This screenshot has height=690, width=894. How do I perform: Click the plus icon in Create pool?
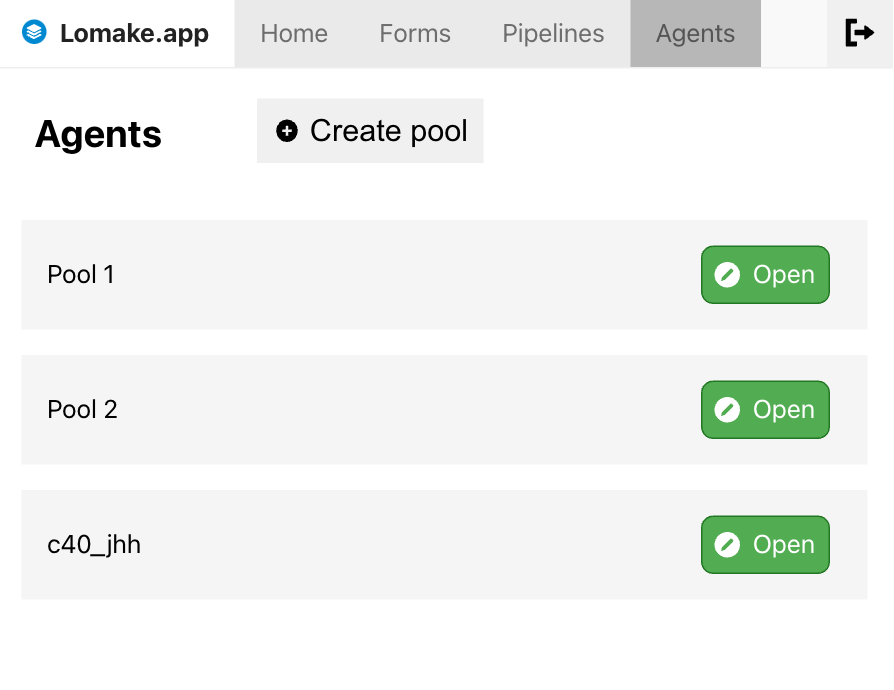[x=287, y=131]
